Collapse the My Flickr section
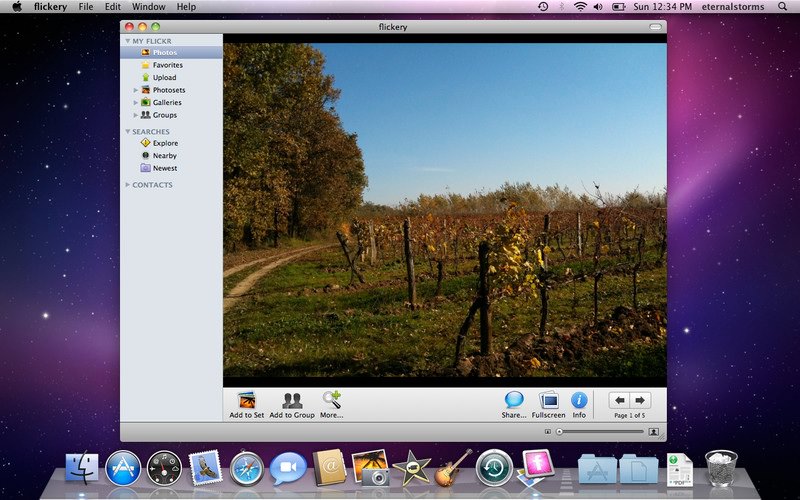This screenshot has width=800, height=500. tap(128, 41)
